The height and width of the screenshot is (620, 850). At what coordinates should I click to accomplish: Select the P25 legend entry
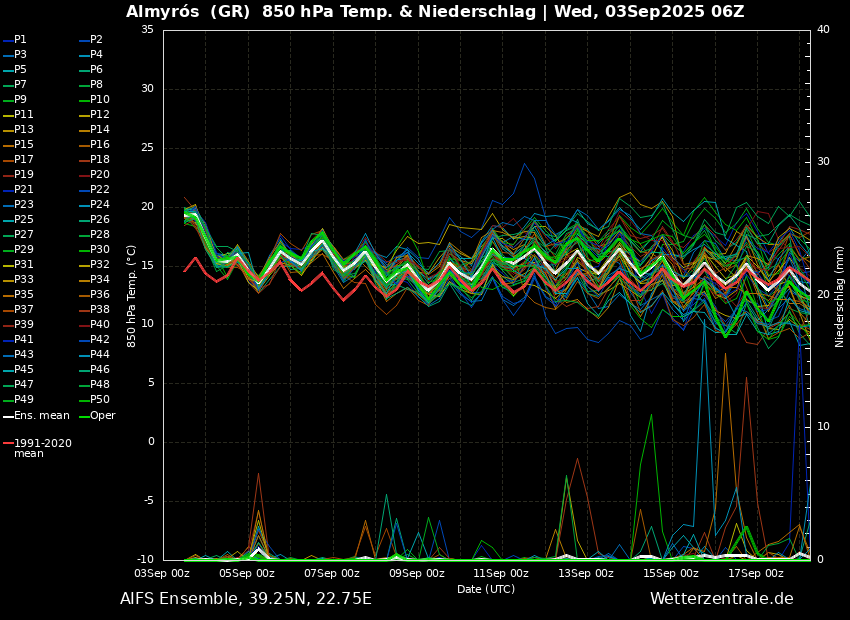tap(23, 220)
